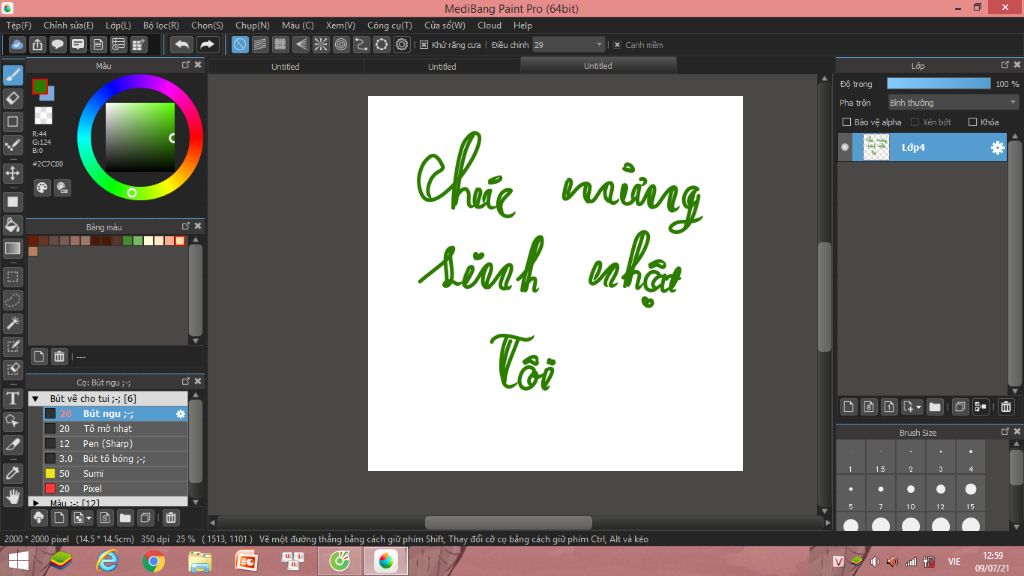Add a new folder in layer panel
The width and height of the screenshot is (1024, 576).
[935, 407]
